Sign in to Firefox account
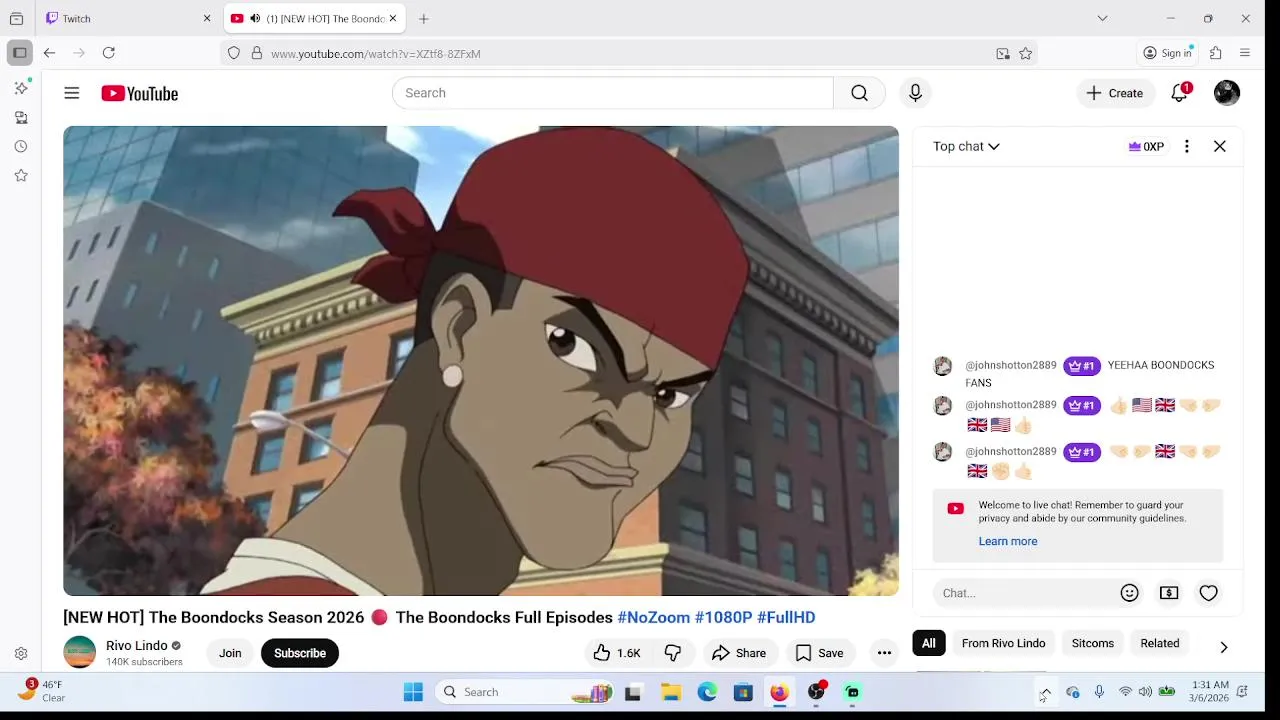 click(x=1167, y=53)
